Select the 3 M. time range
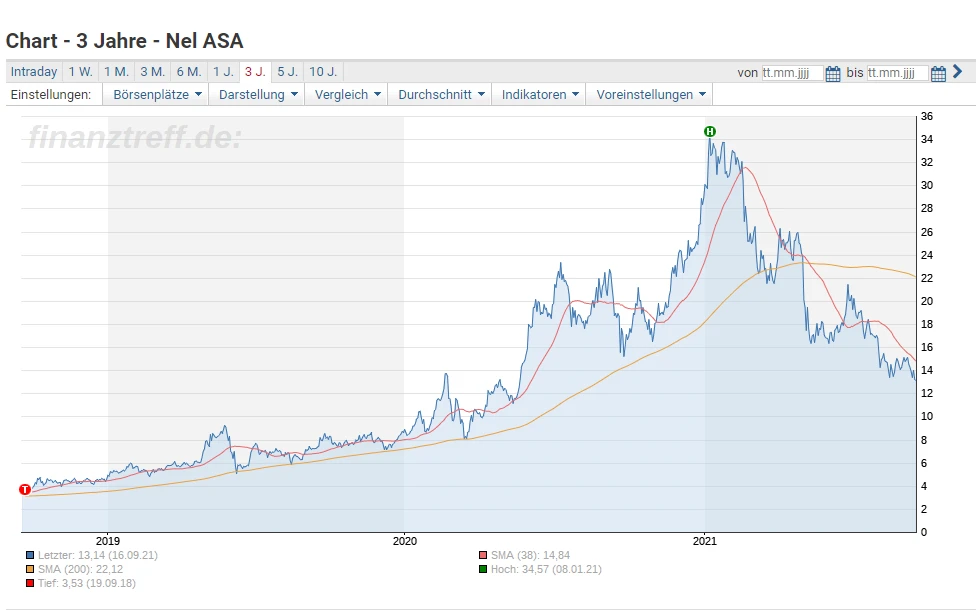The image size is (980, 610). [152, 72]
